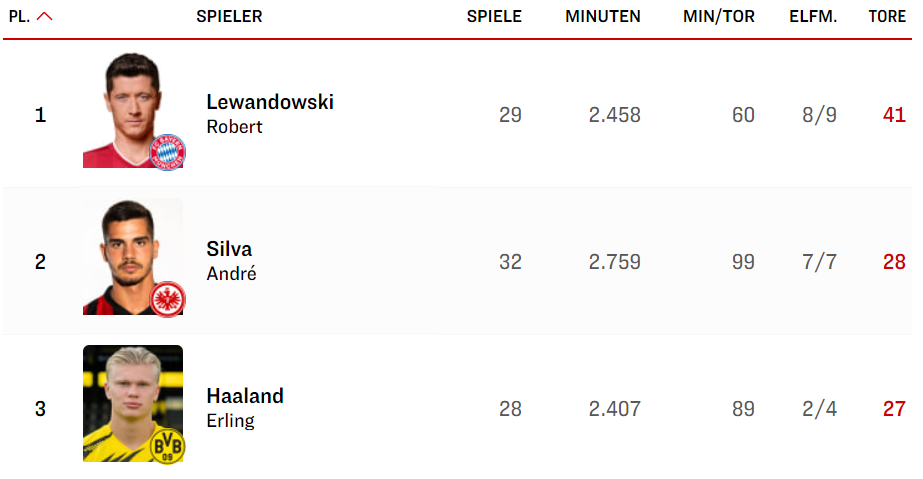Open Robert Lewandowski's player photo

click(x=132, y=110)
